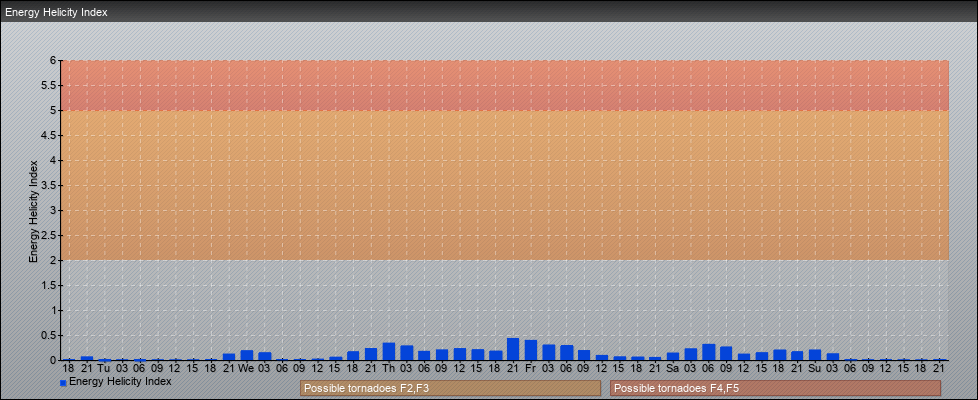Select the tallest blue bar just before Fr
978x400 pixels.
(x=513, y=349)
